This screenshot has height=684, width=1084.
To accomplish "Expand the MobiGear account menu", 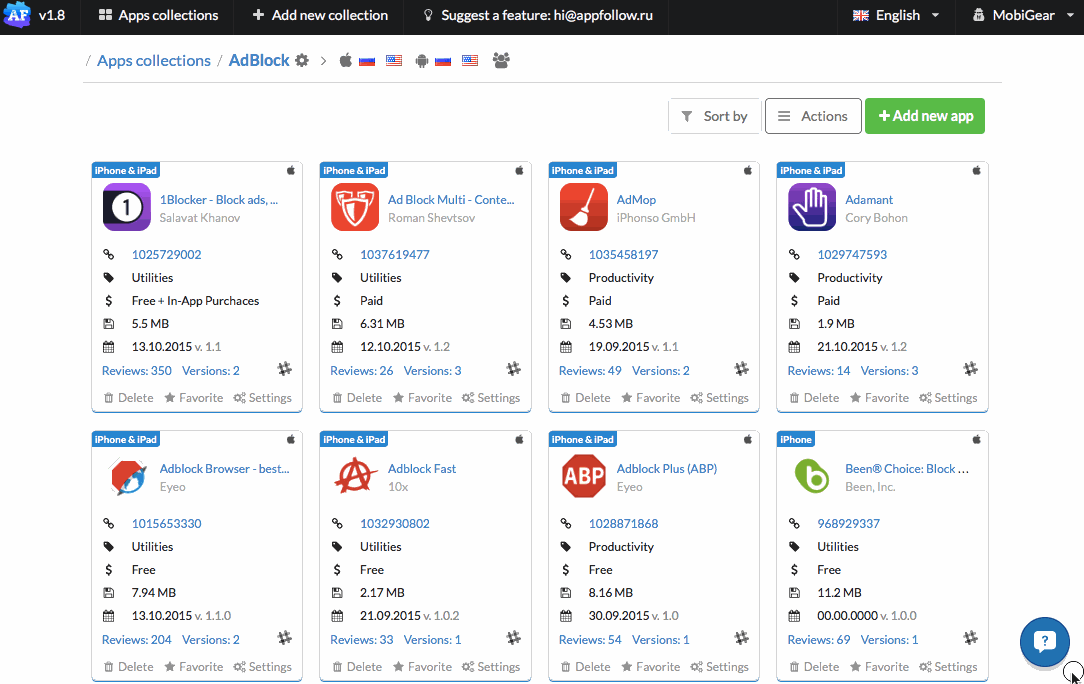I will tap(1014, 15).
